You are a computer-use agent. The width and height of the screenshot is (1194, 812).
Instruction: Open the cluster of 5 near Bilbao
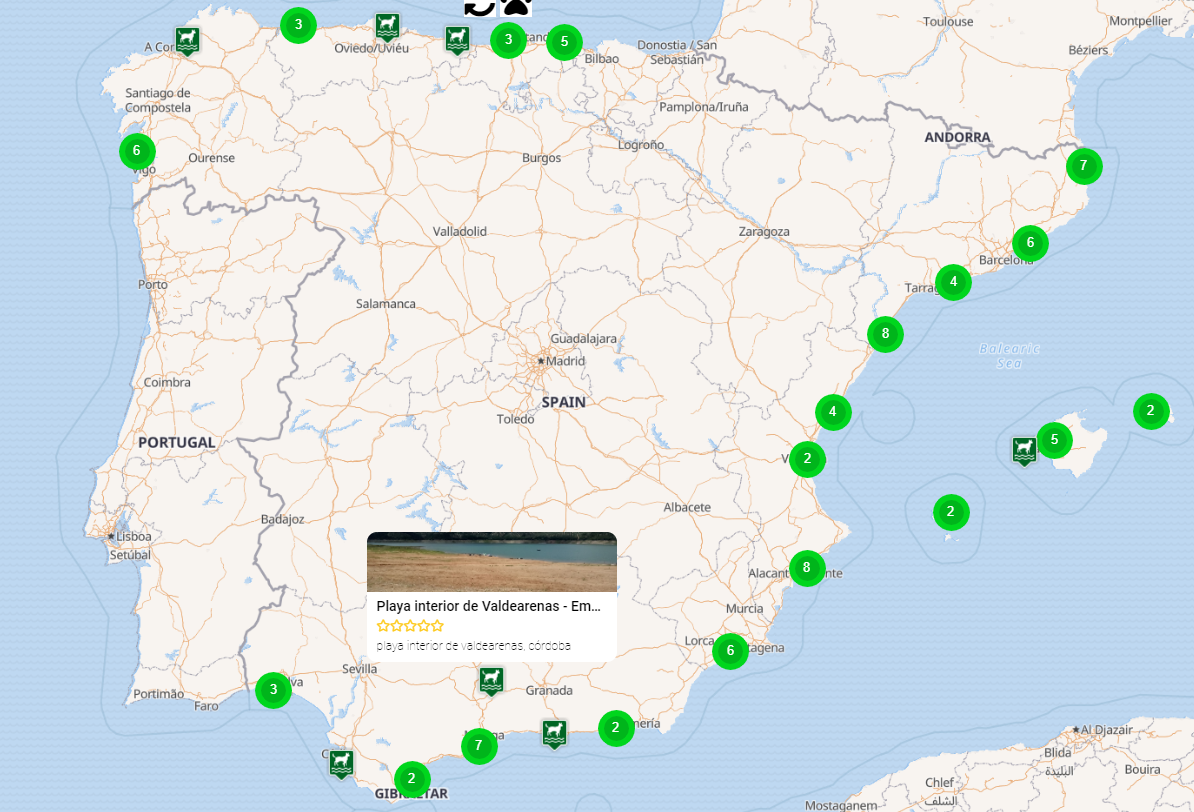[564, 42]
